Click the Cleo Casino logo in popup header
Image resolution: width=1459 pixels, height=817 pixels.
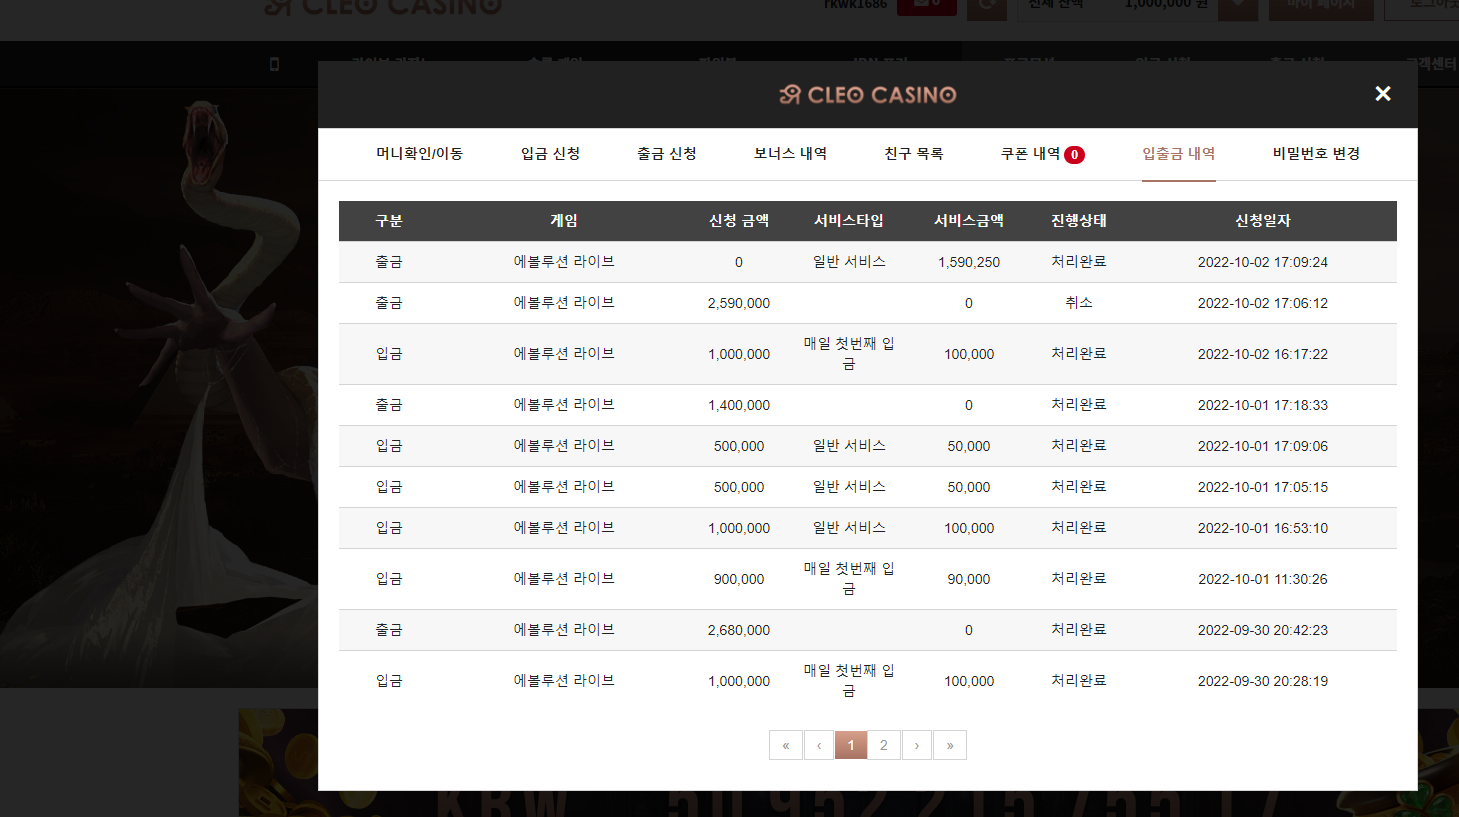pyautogui.click(x=868, y=94)
